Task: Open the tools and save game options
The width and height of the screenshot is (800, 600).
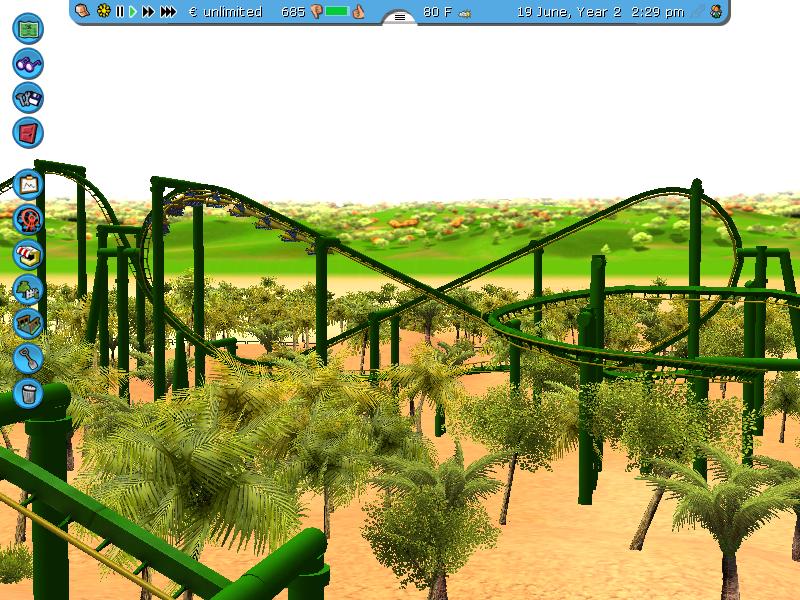Action: (x=28, y=98)
